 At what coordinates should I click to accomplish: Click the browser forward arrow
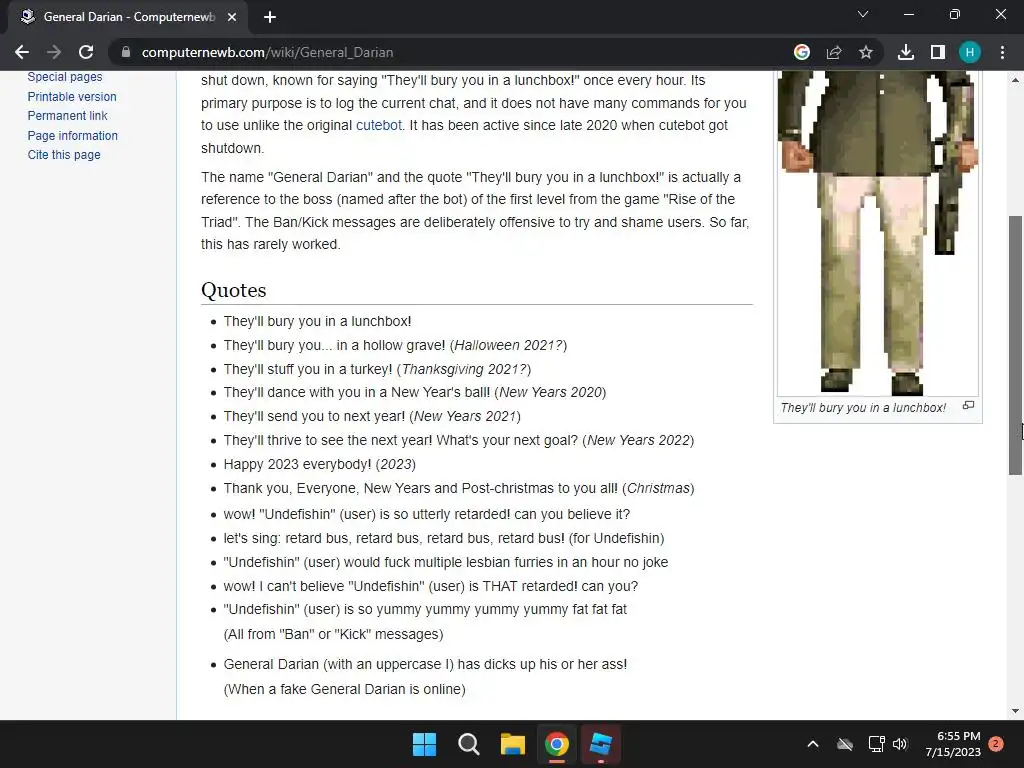coord(54,52)
